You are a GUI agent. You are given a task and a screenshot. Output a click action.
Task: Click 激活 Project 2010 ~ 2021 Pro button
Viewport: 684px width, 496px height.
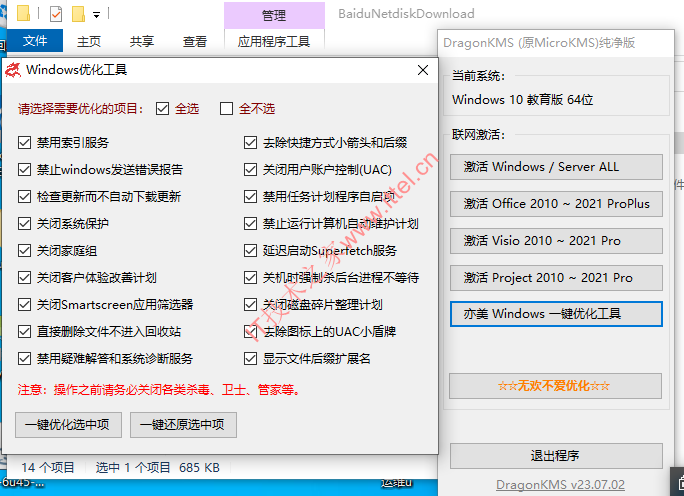pyautogui.click(x=556, y=278)
